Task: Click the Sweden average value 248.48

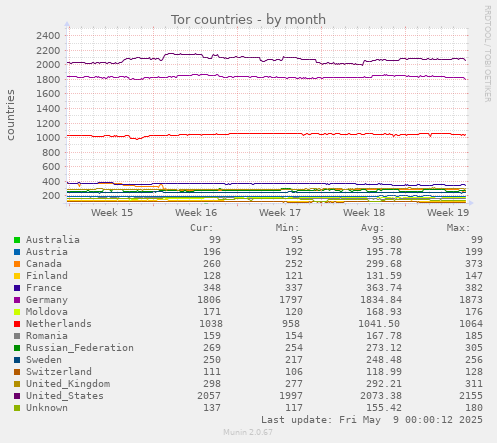Action: point(384,360)
